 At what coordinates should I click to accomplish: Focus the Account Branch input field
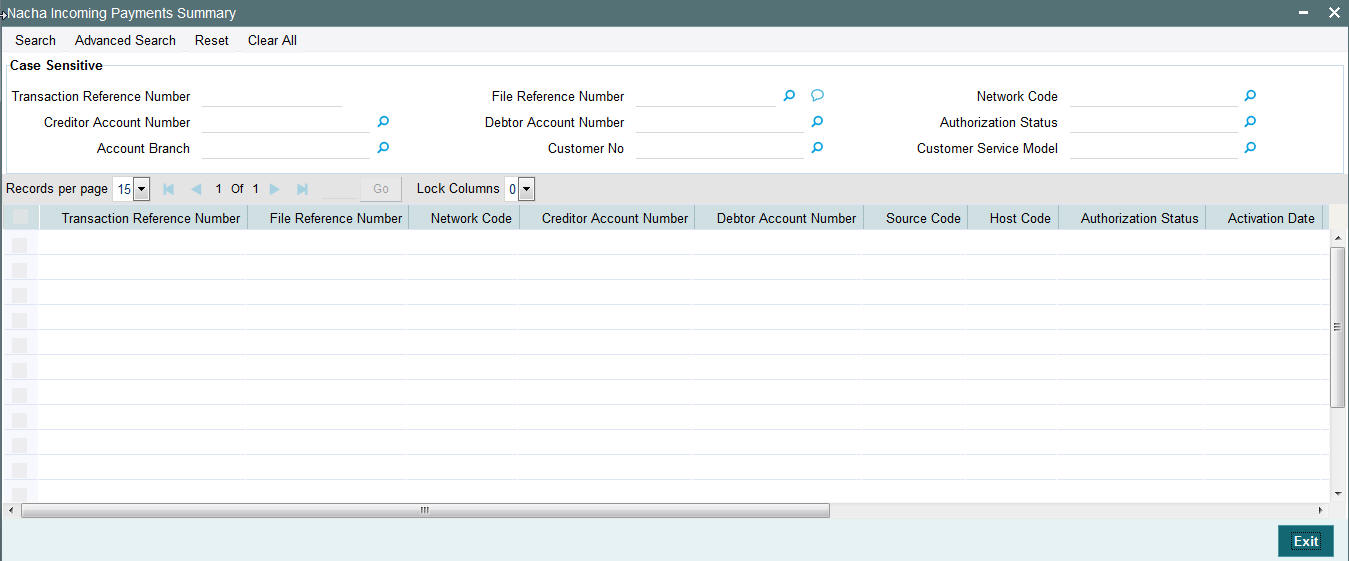coord(285,148)
